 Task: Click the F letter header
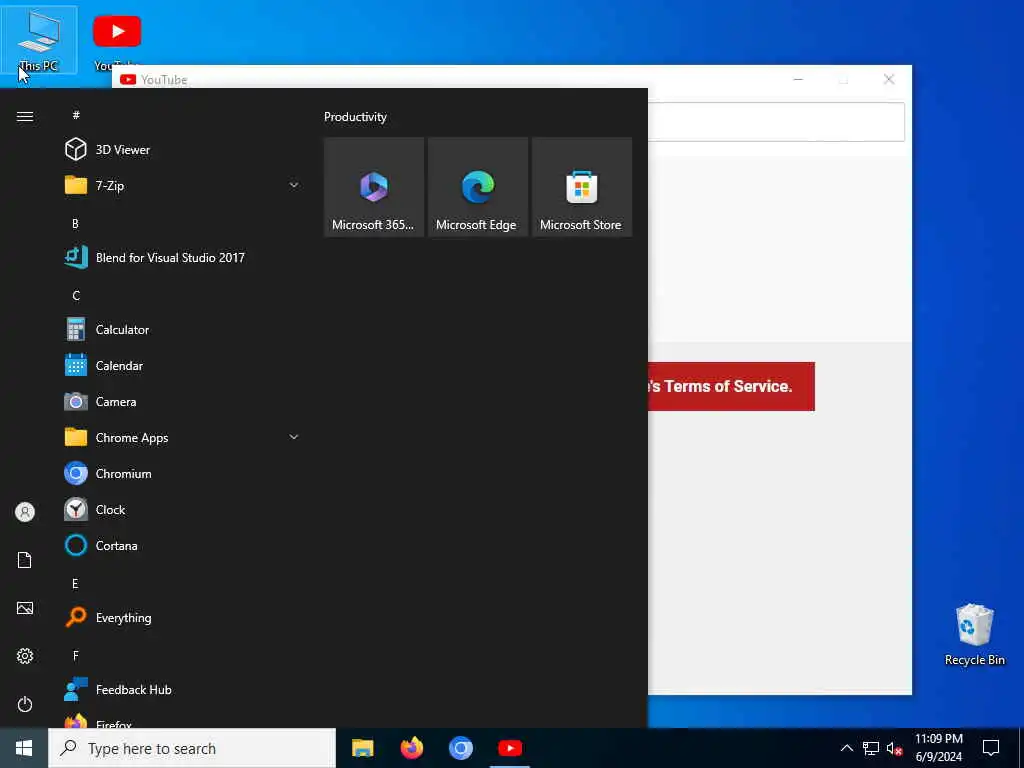pos(75,656)
